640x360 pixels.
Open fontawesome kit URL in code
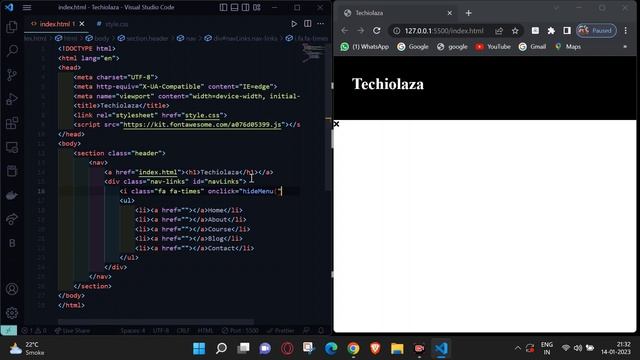[x=202, y=124]
